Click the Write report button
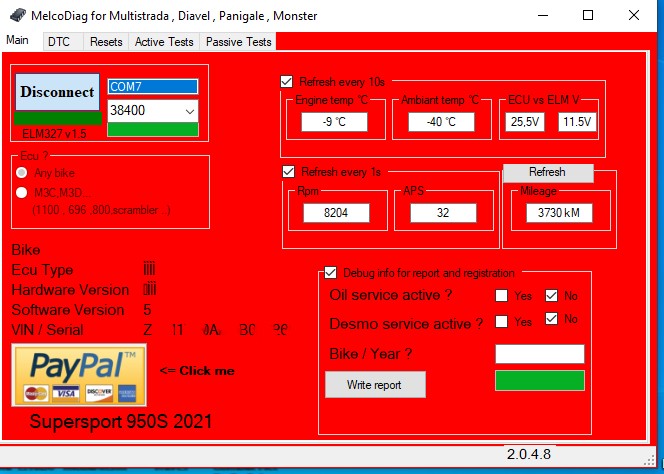This screenshot has height=474, width=664. (375, 384)
